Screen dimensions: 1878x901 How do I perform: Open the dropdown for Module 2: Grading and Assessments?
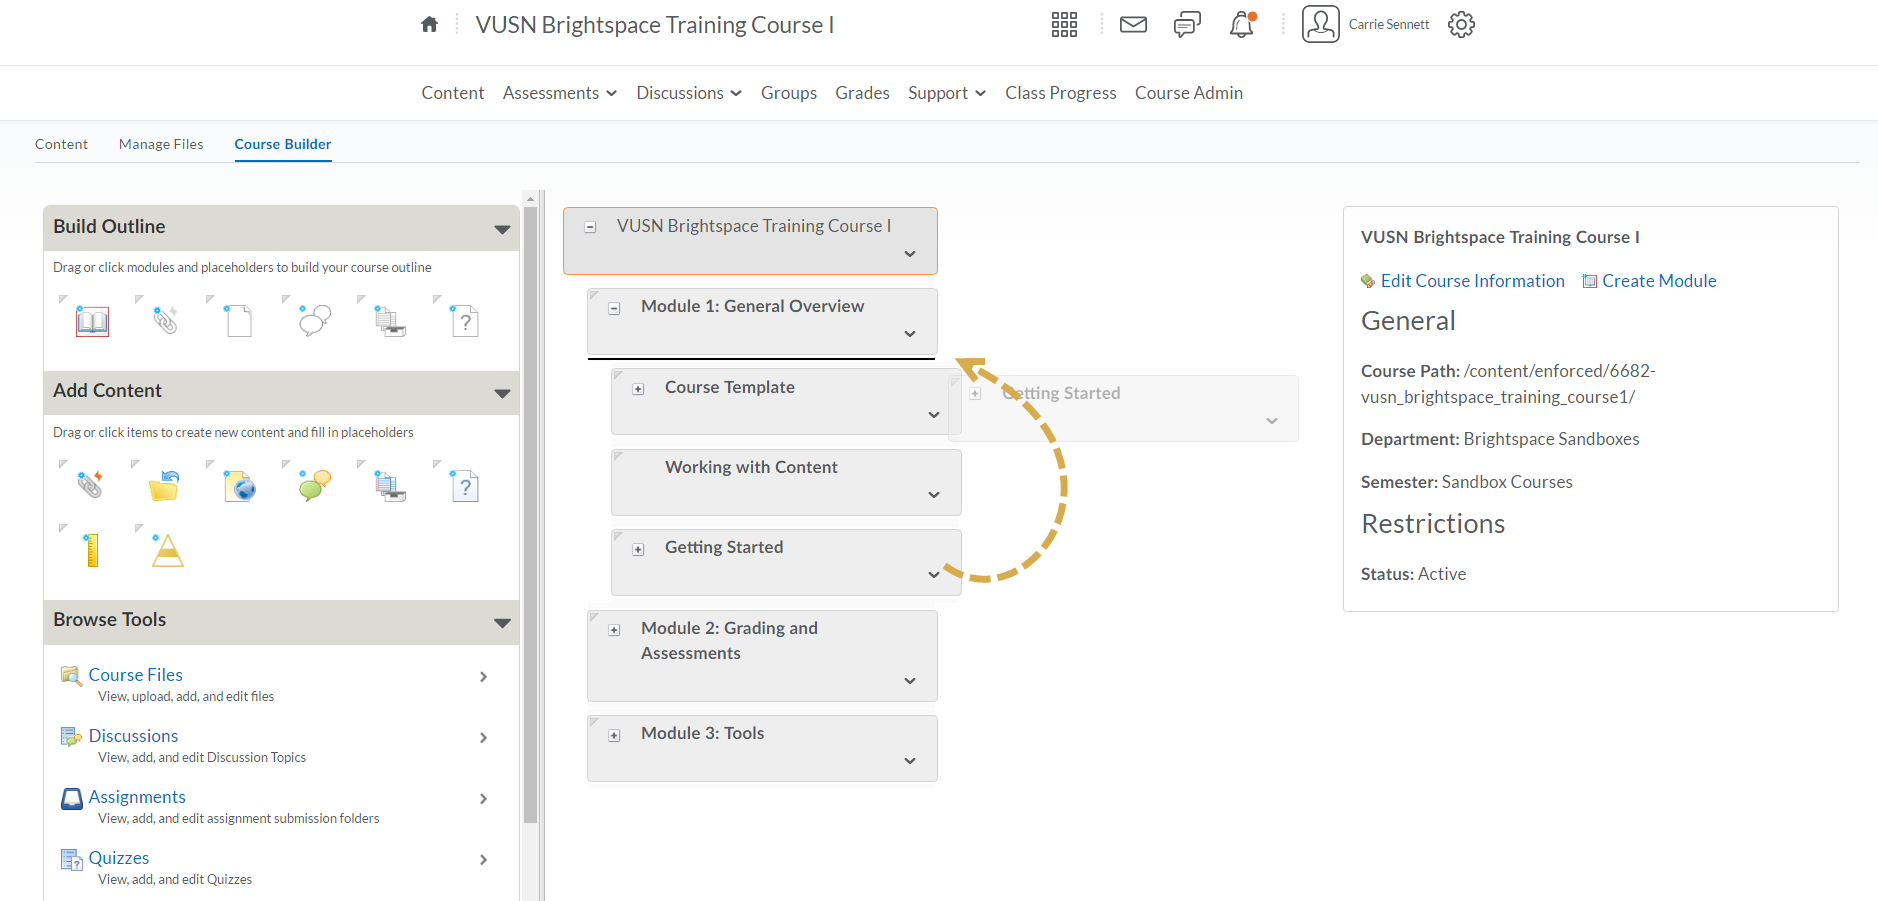coord(910,681)
